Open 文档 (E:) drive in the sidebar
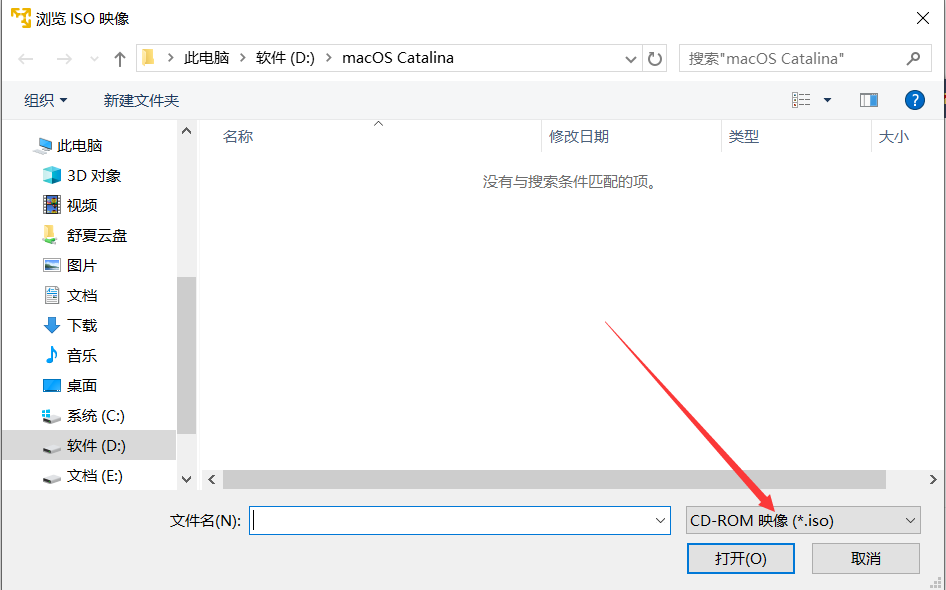 [x=95, y=476]
